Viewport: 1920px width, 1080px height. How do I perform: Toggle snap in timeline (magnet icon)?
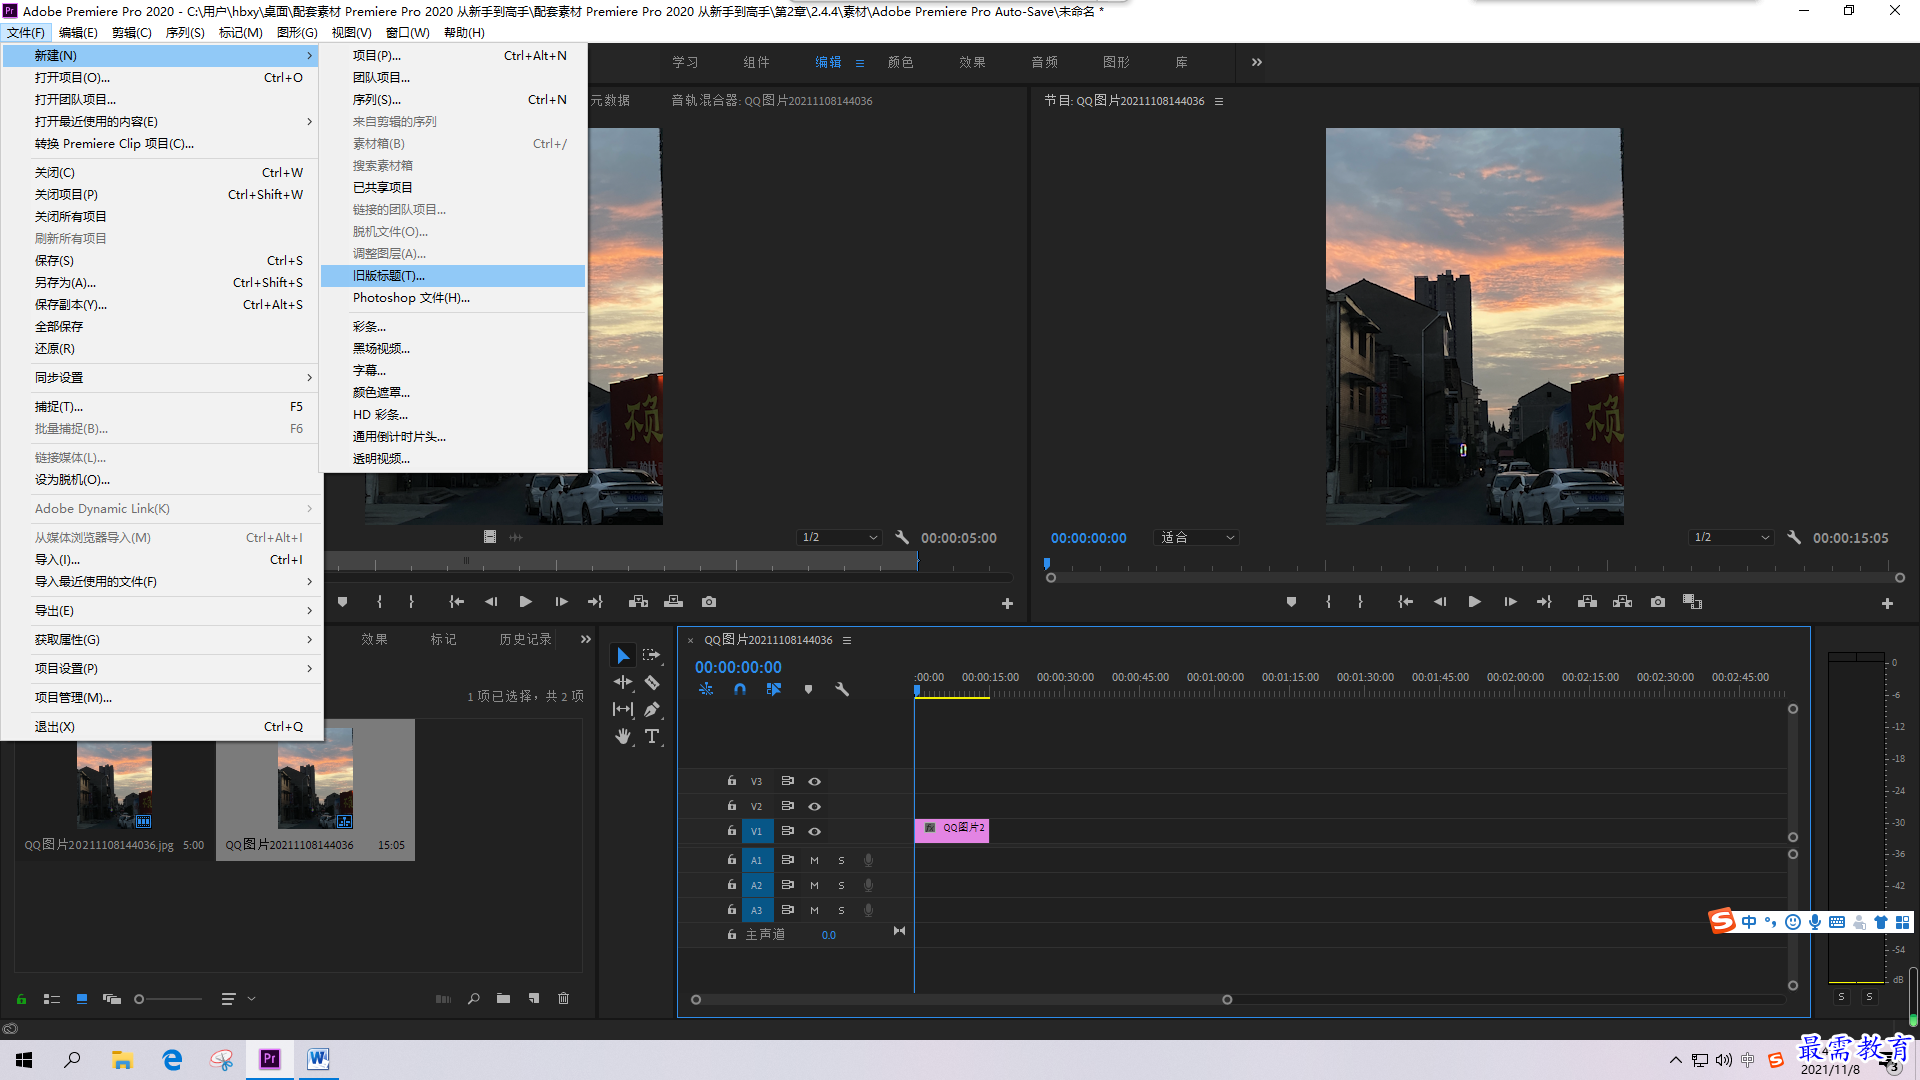point(740,689)
